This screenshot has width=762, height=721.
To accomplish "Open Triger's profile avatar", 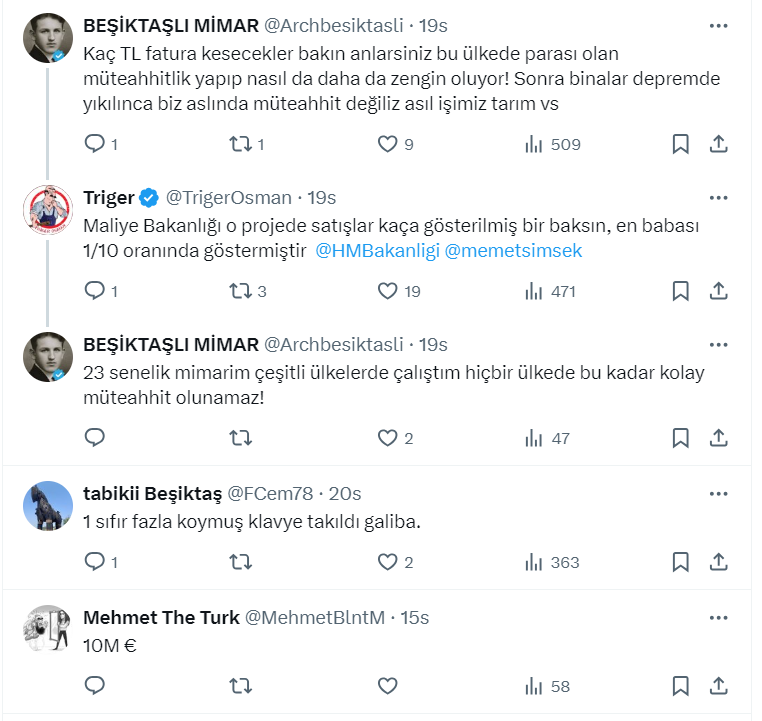I will [x=47, y=209].
